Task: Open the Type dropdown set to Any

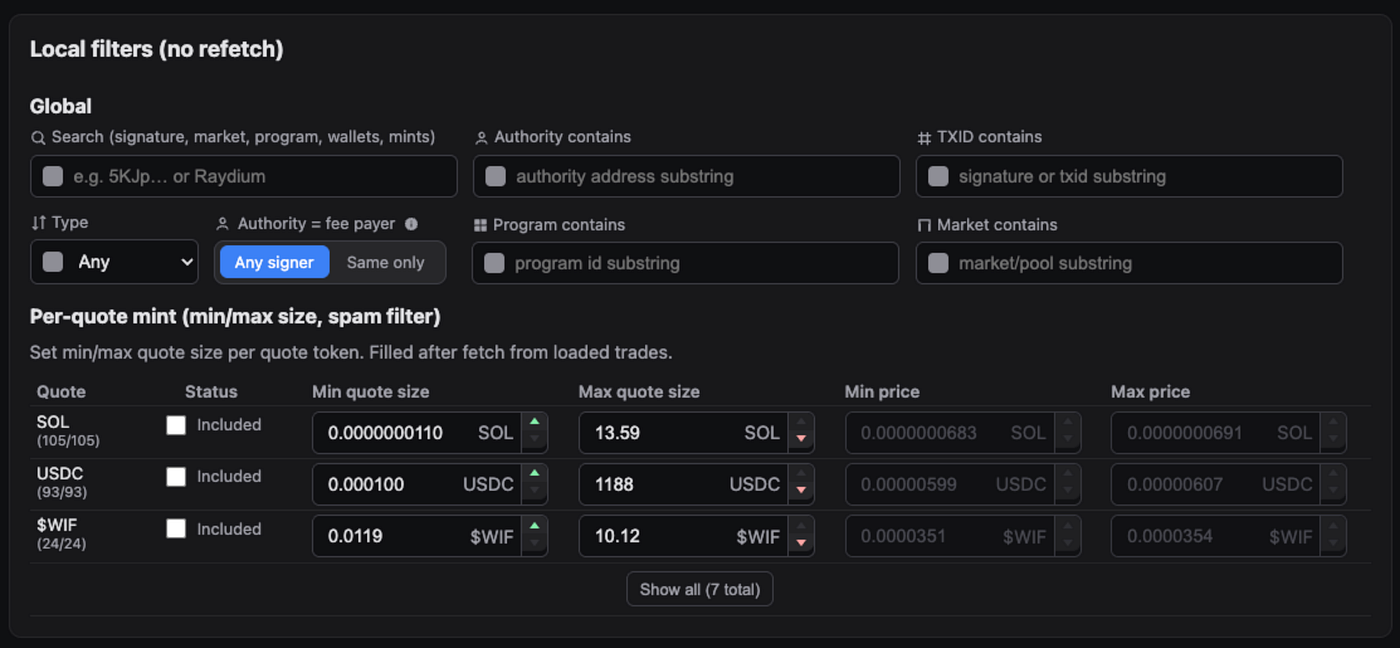Action: [114, 262]
